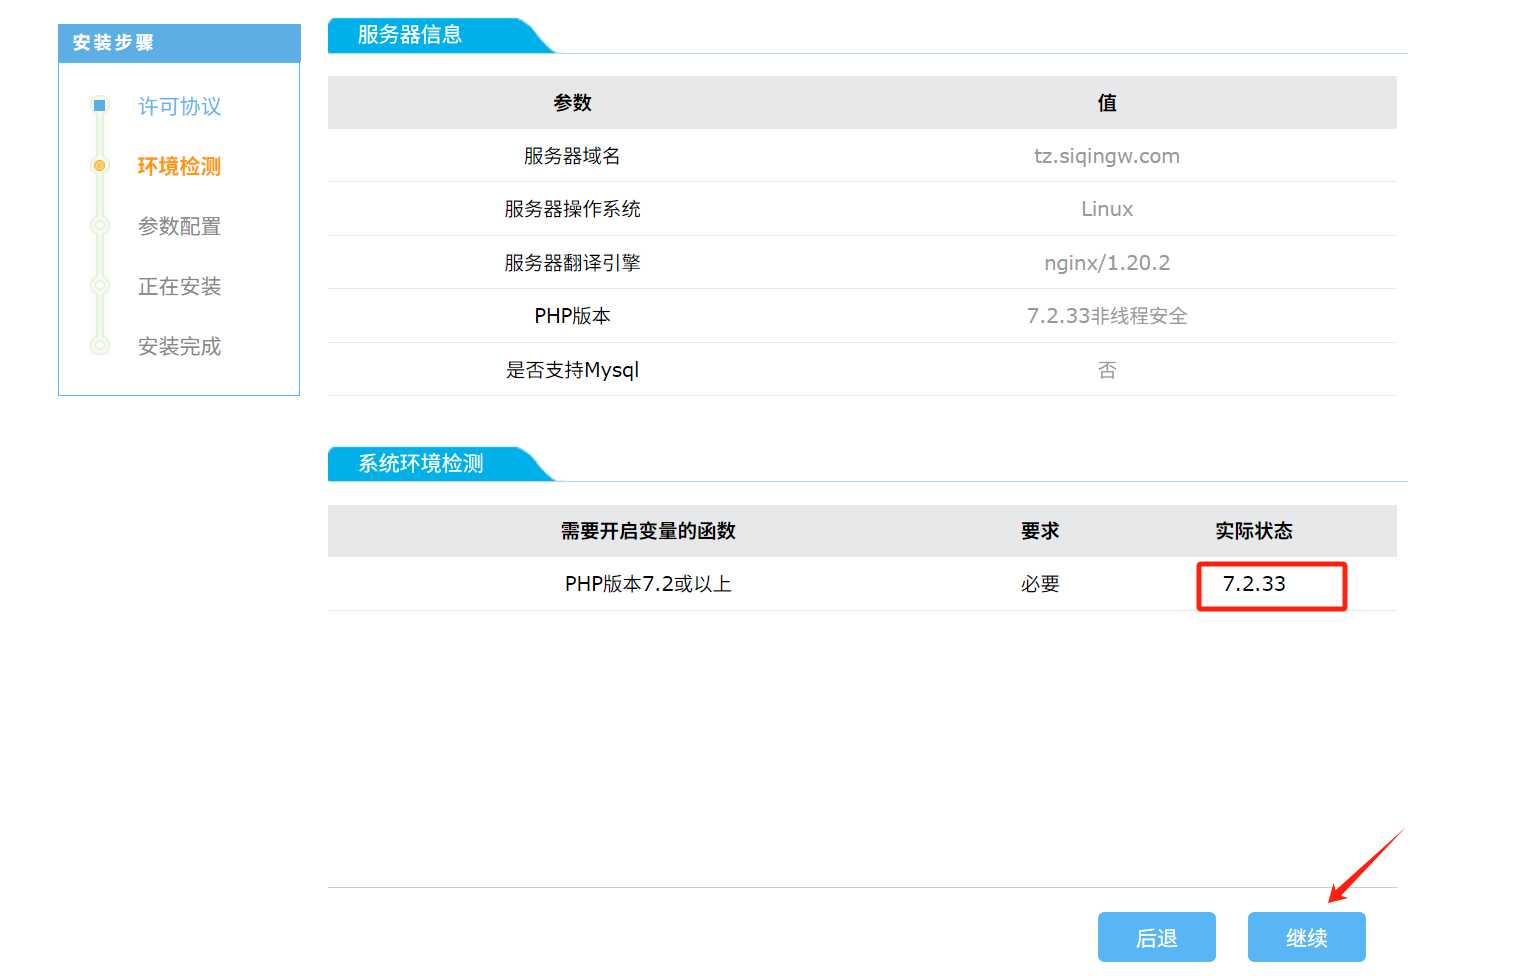Click the red-boxed 7.2.33 actual status

click(x=1254, y=584)
